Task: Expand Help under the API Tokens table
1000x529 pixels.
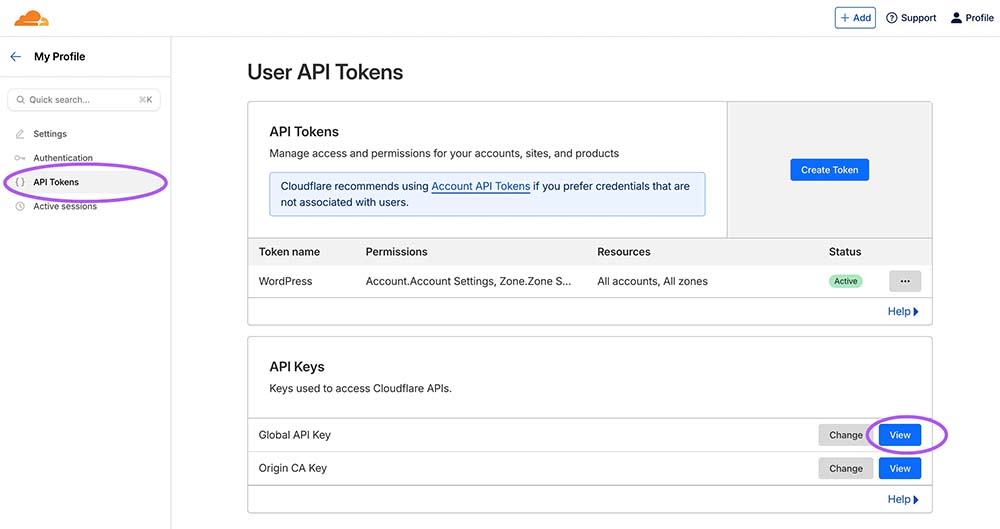Action: point(903,312)
